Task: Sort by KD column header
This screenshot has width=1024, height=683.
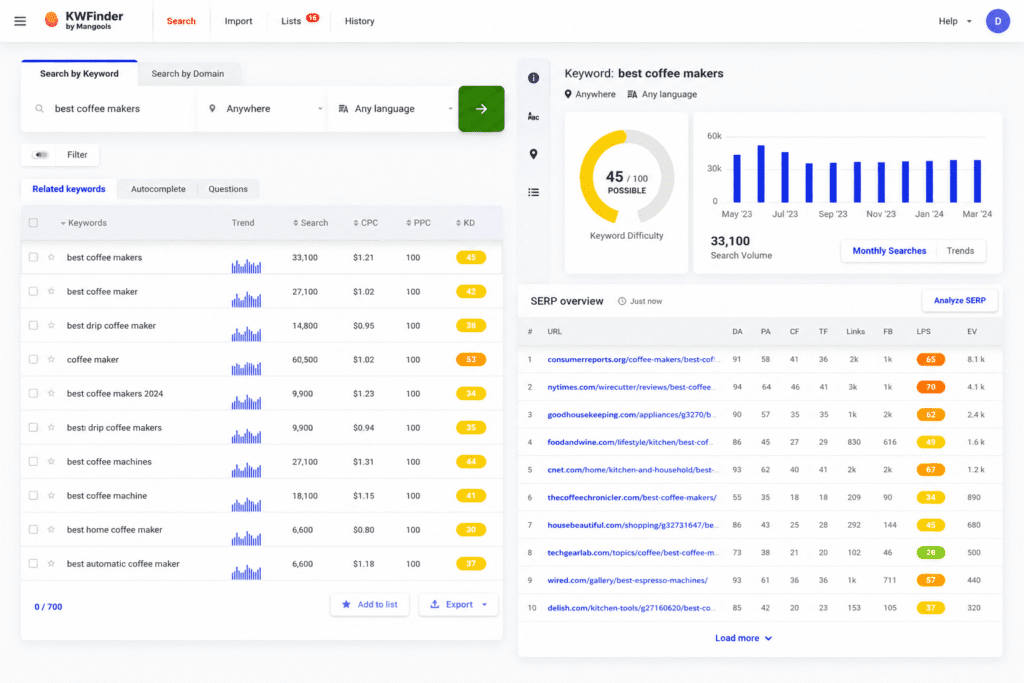Action: coord(465,223)
